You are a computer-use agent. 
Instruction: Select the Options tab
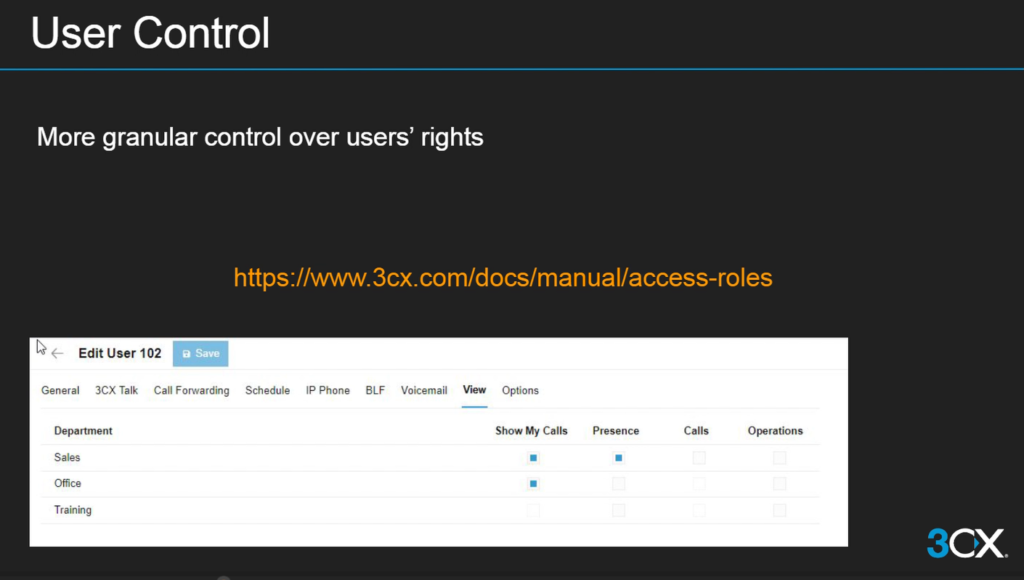pos(520,390)
